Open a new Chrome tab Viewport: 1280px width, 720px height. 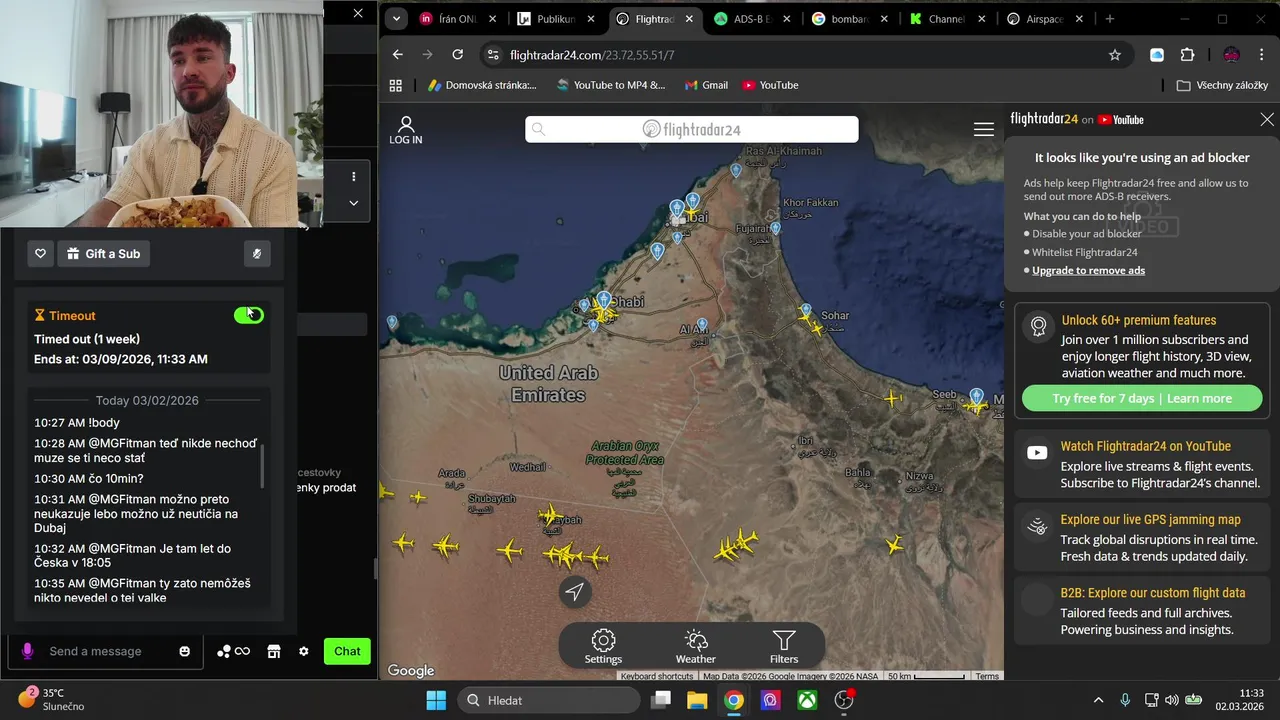coord(1109,18)
